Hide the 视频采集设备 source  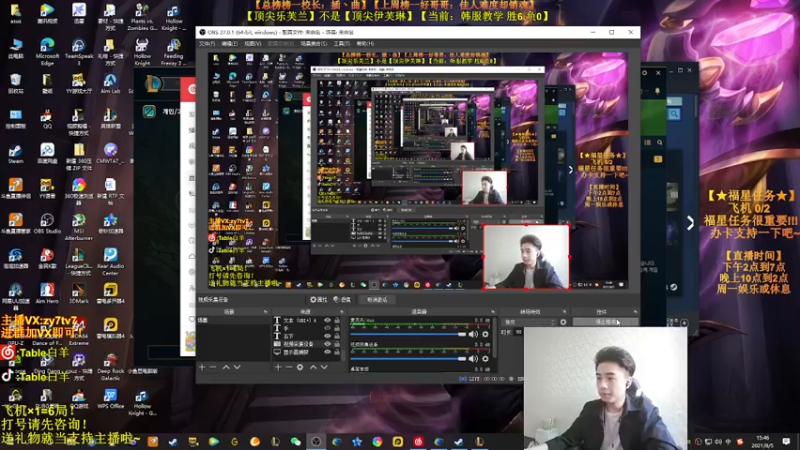click(328, 344)
